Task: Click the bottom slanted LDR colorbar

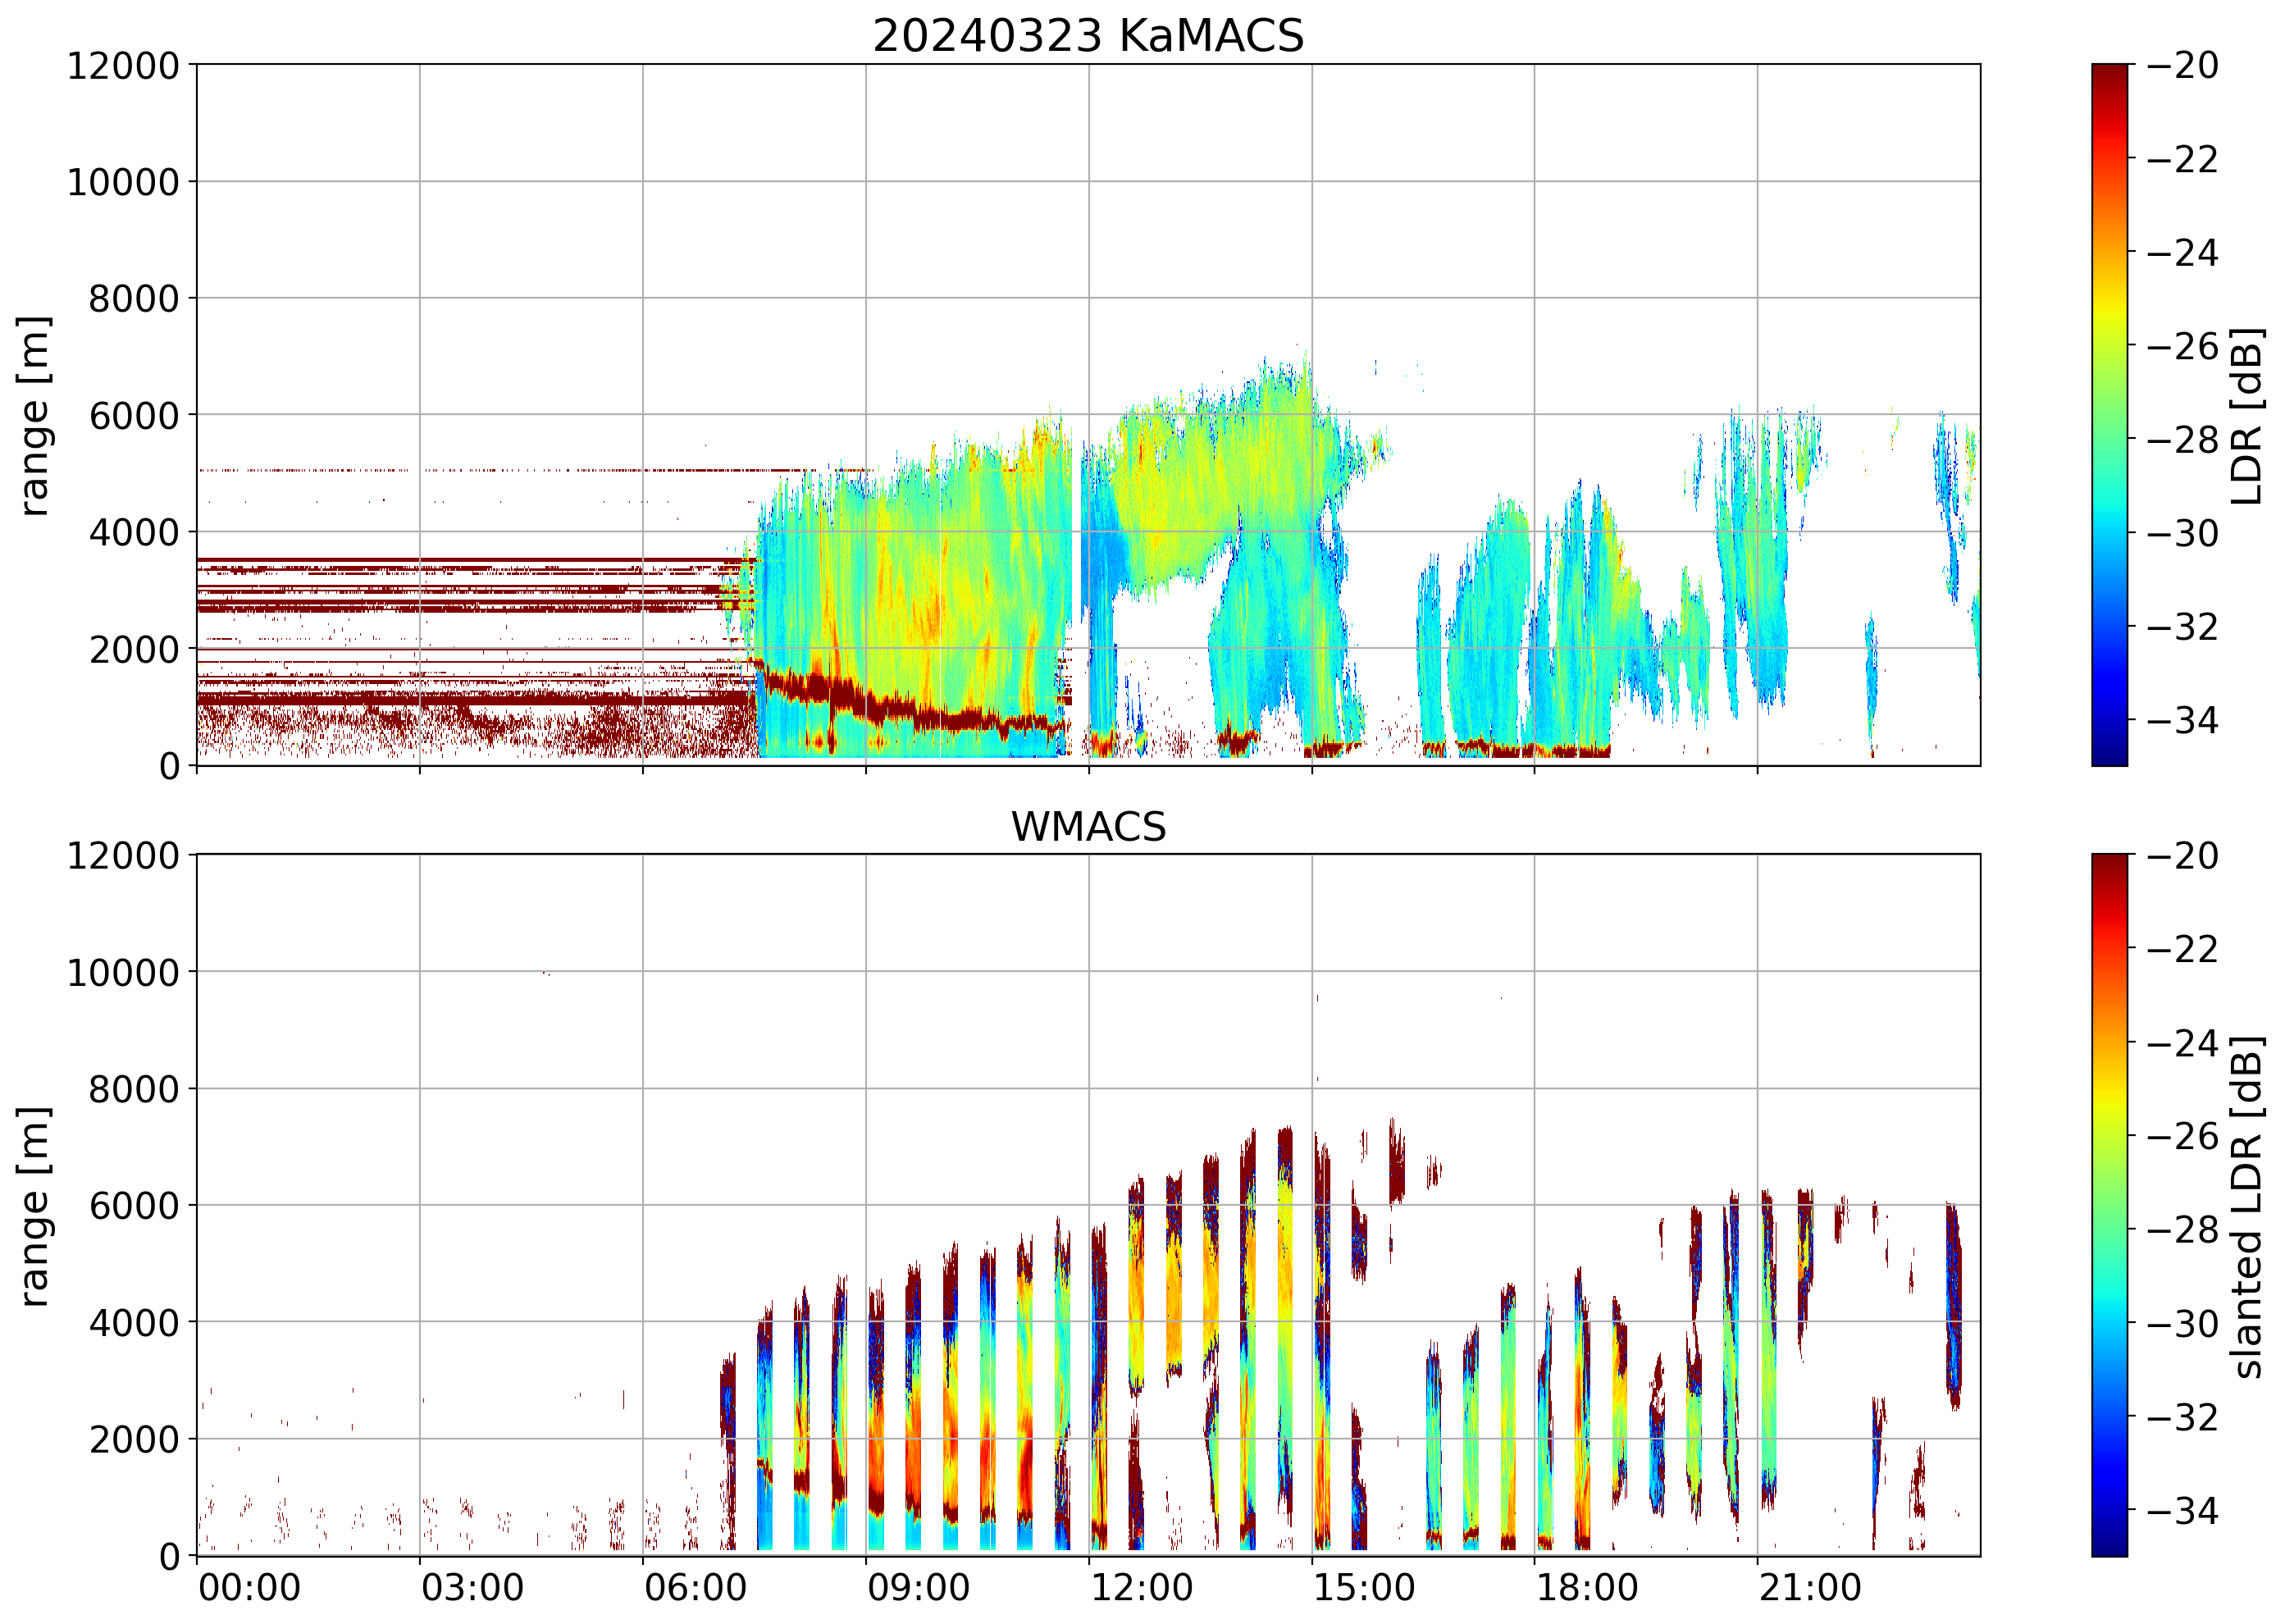Action: pos(2109,1205)
